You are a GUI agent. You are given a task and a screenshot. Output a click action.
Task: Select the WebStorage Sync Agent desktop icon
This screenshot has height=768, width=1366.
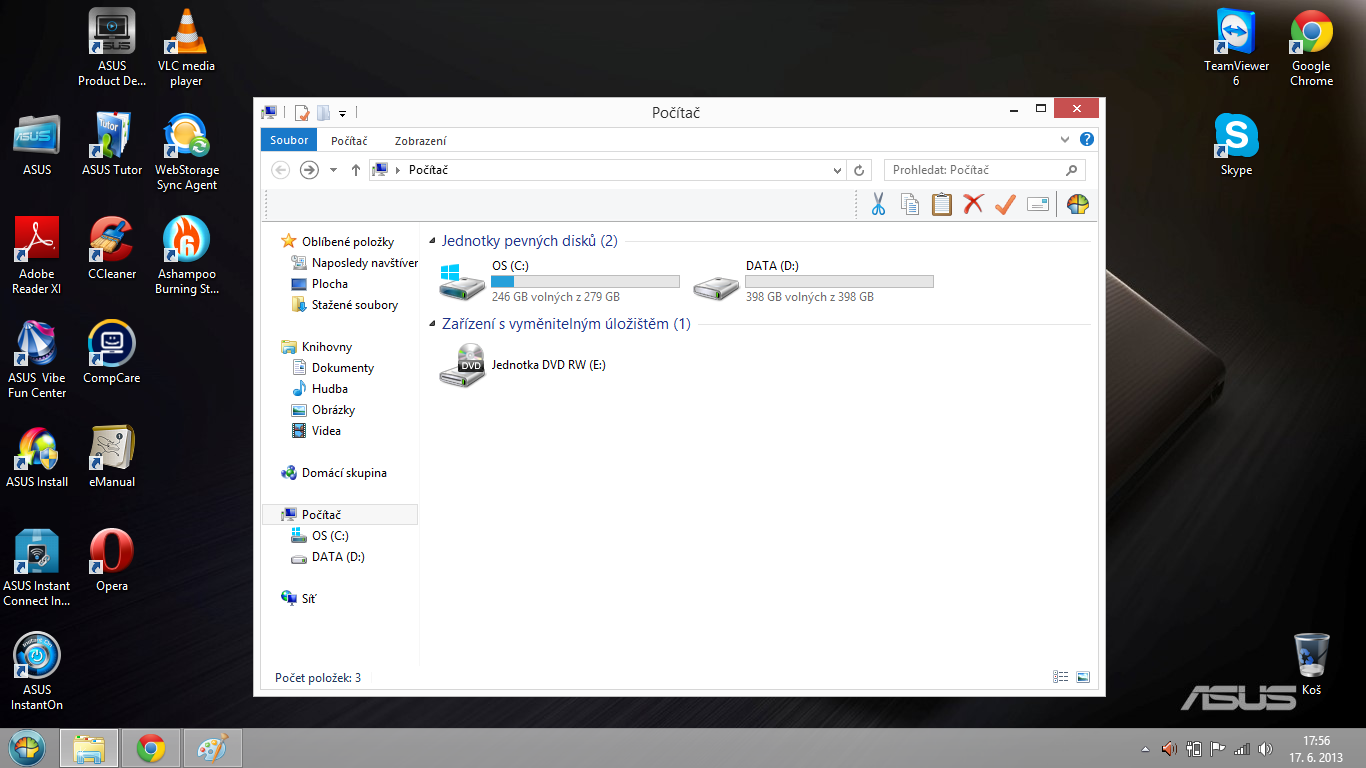tap(186, 152)
